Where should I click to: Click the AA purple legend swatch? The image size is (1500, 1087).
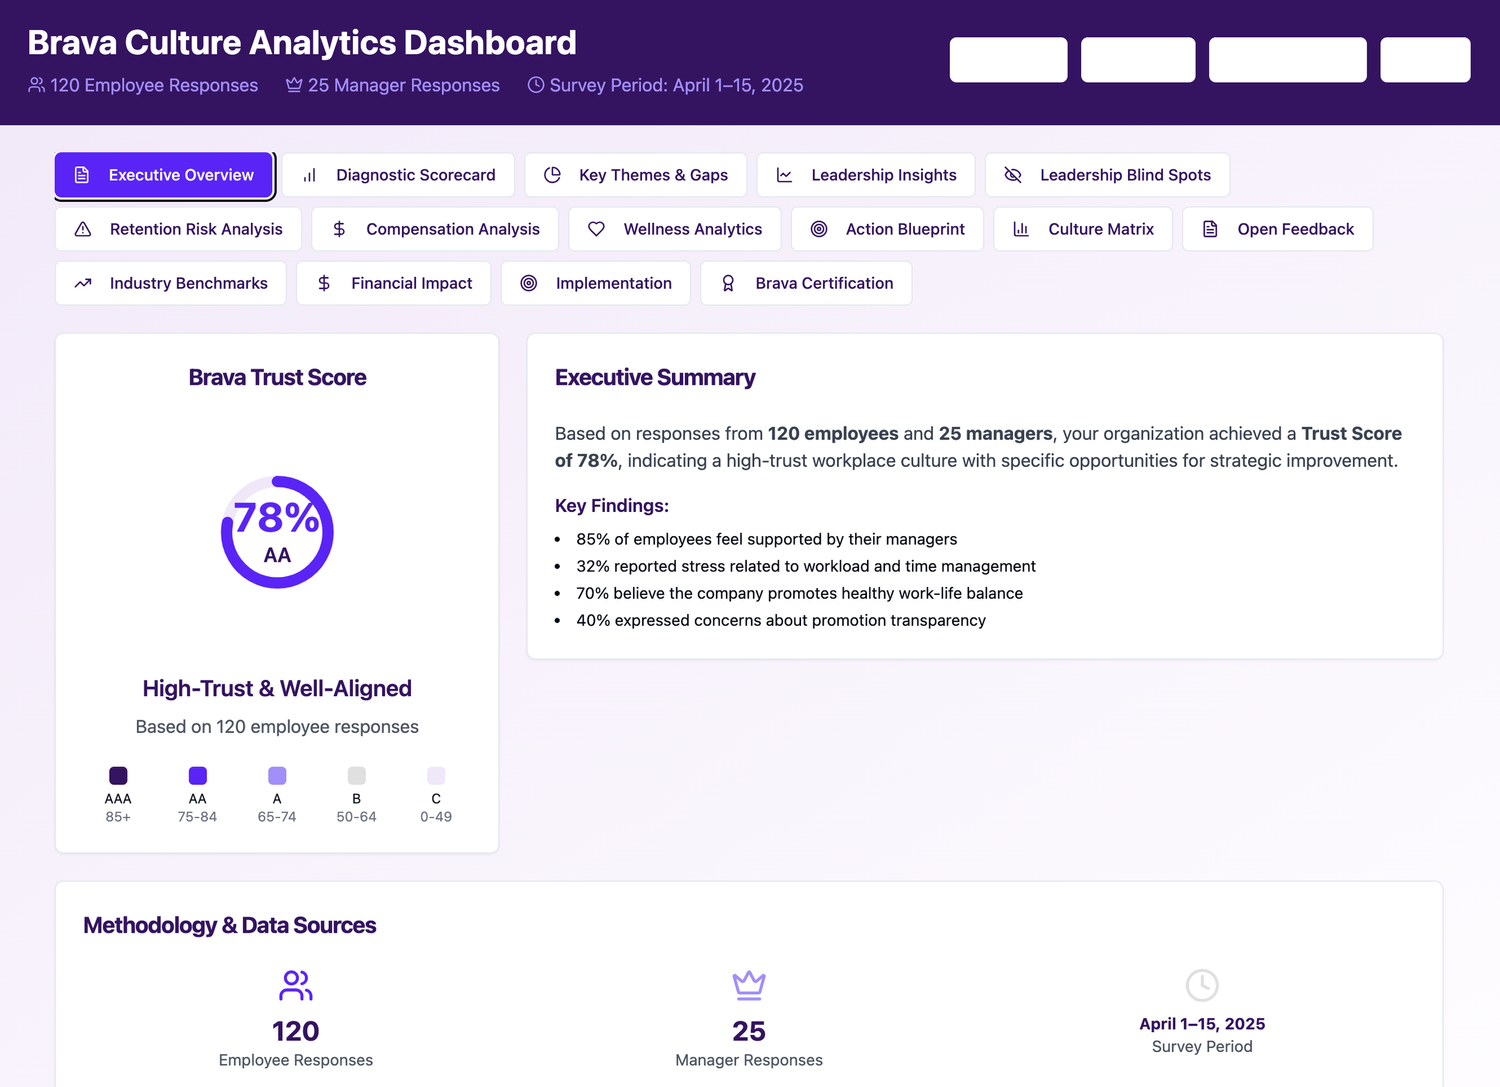(x=198, y=776)
